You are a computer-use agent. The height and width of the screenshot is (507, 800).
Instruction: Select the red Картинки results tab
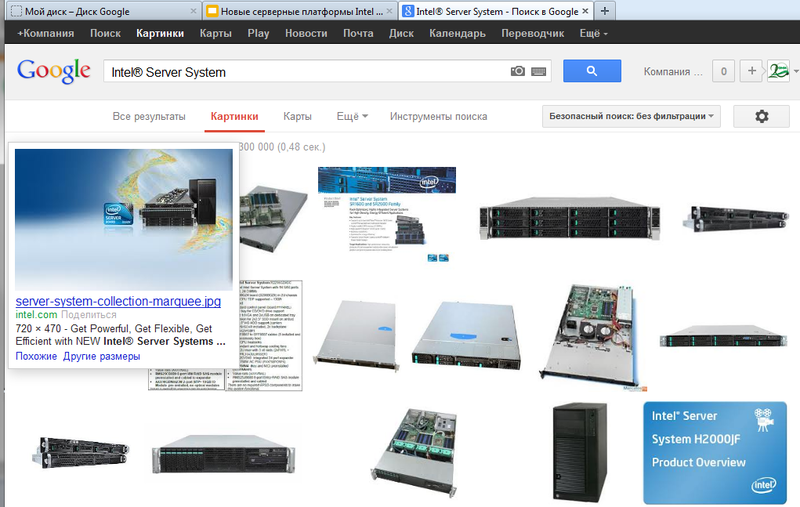[x=234, y=117]
